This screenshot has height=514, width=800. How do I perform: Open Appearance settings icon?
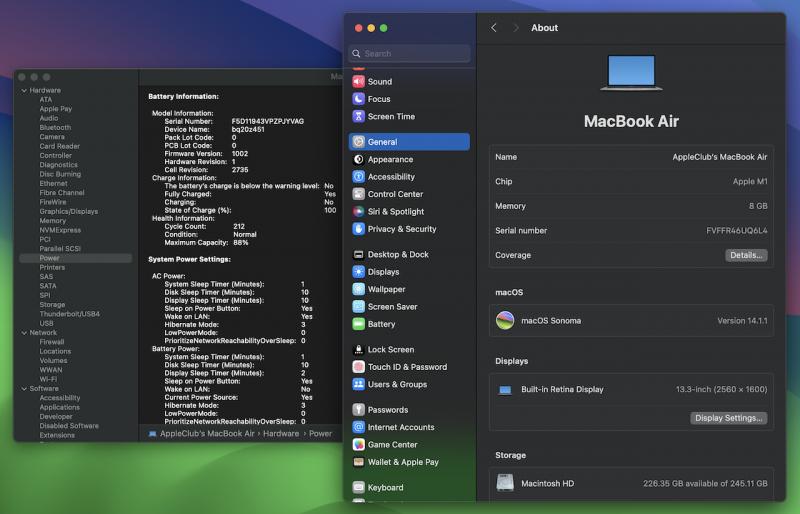tap(359, 159)
